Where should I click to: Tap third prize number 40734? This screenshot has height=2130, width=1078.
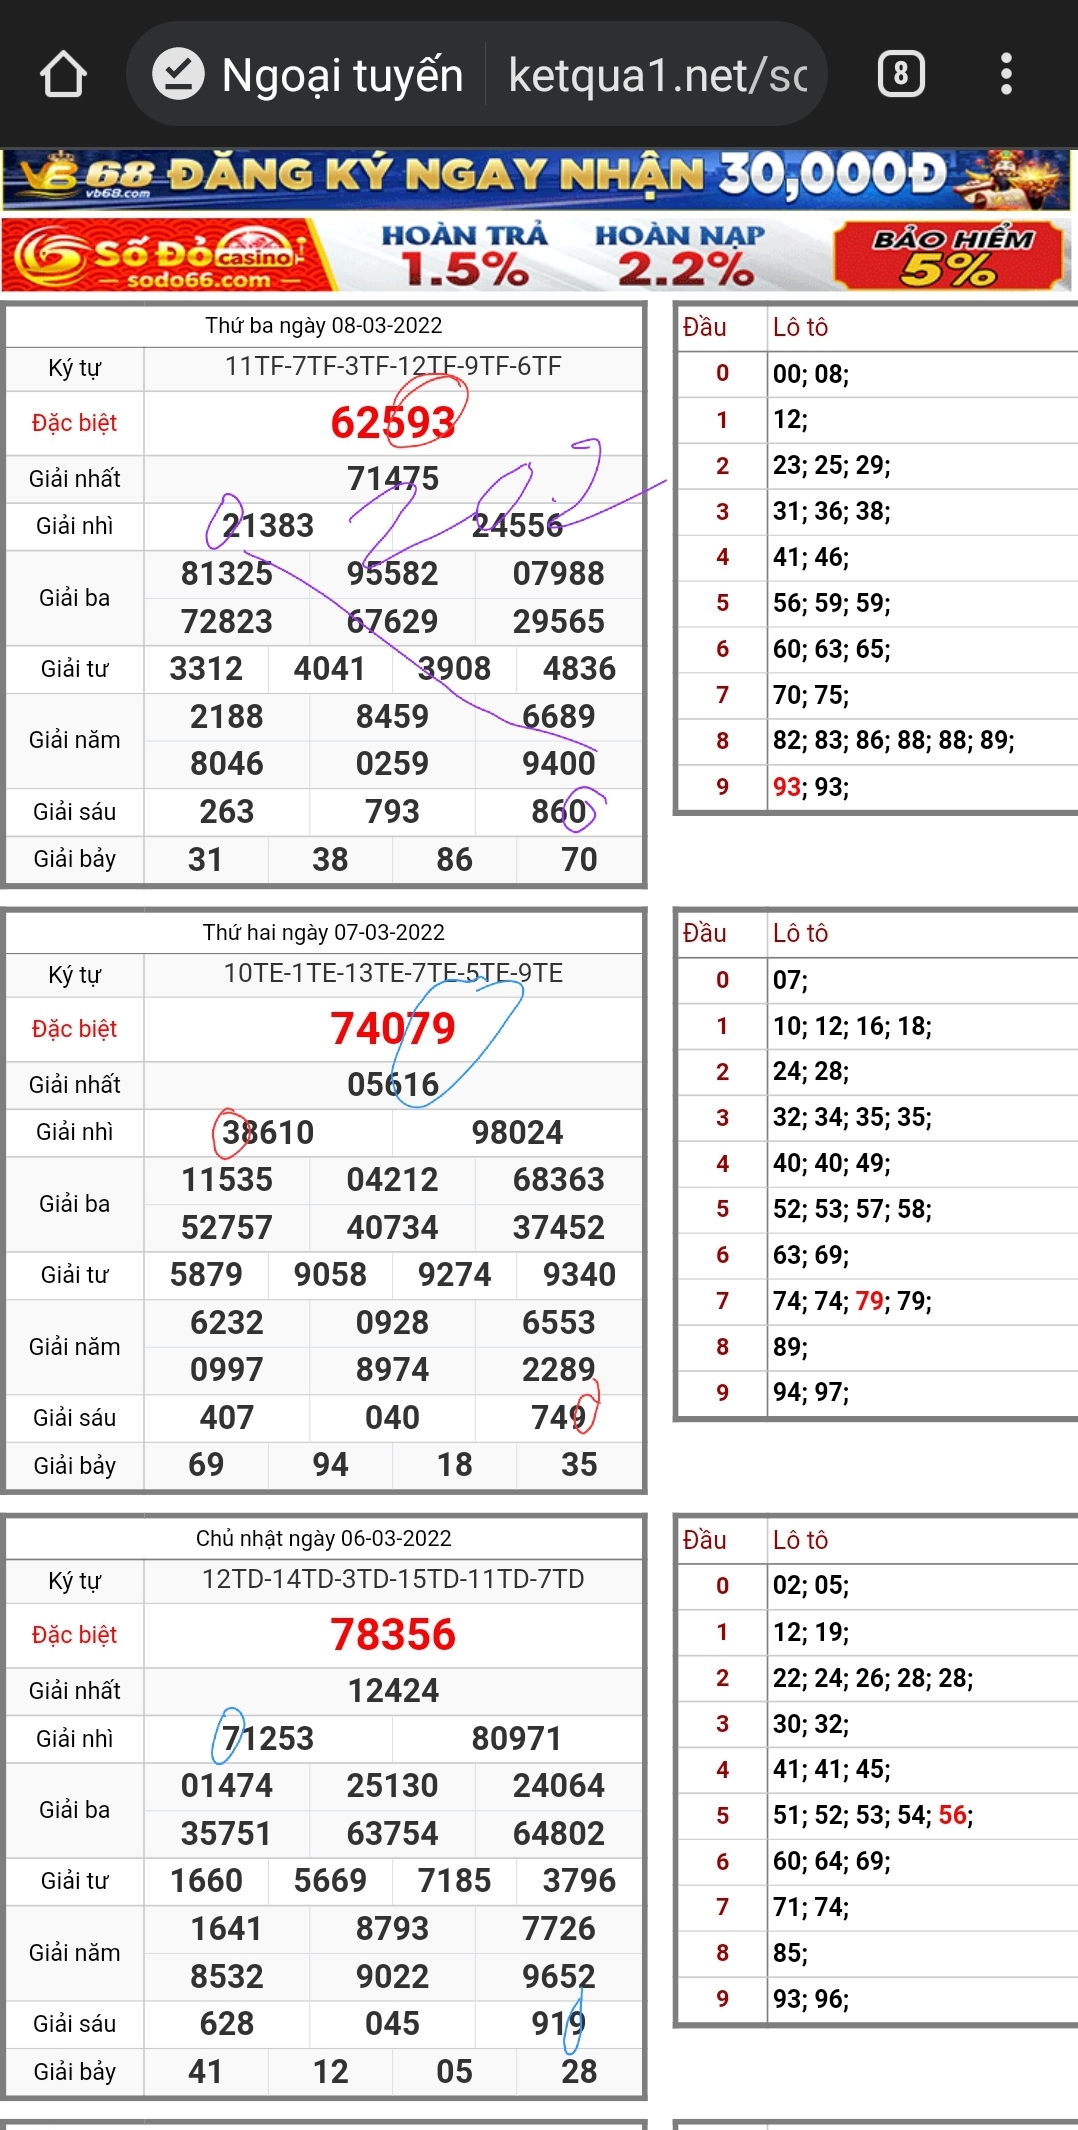pyautogui.click(x=393, y=1228)
